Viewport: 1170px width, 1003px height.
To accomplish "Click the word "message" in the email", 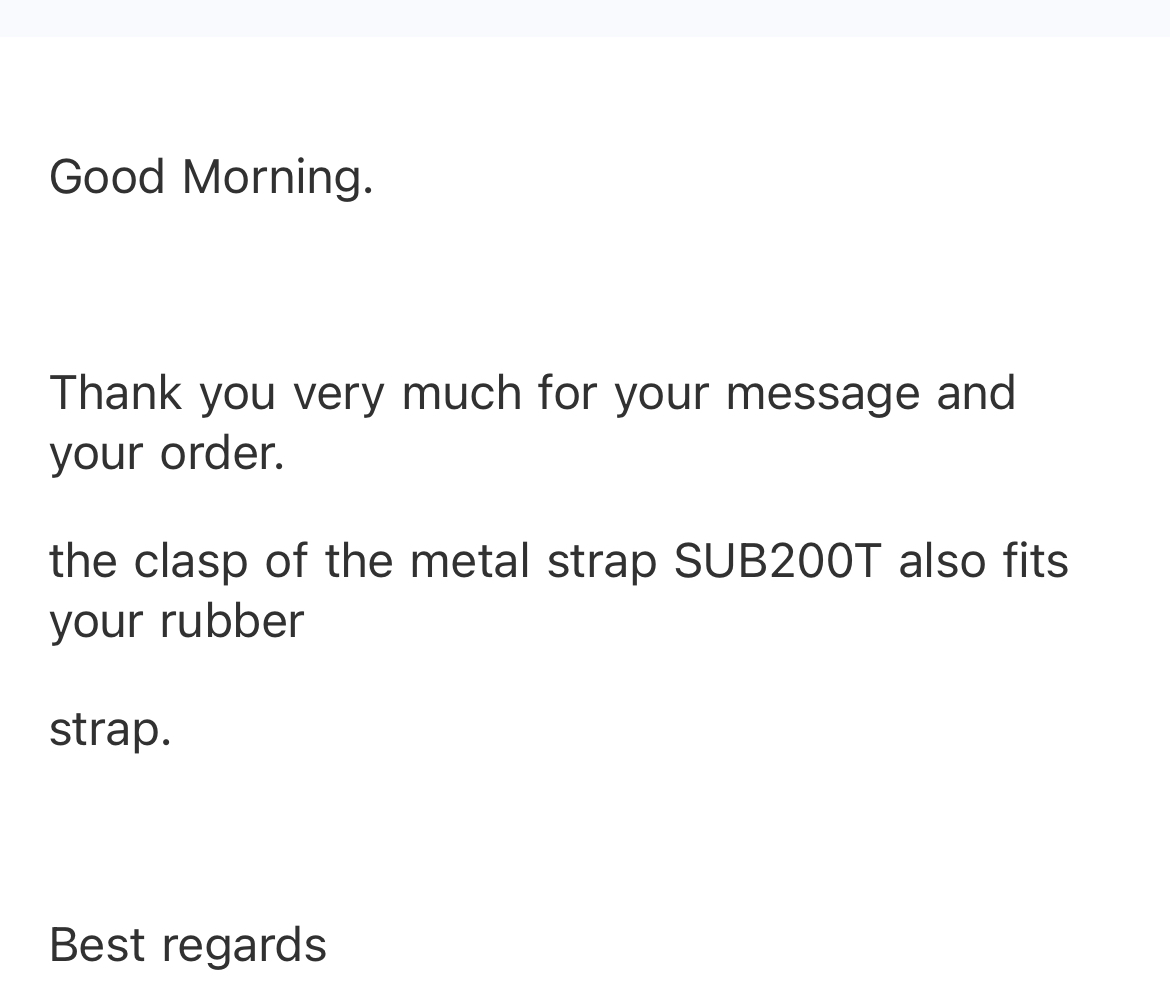I will pyautogui.click(x=821, y=392).
